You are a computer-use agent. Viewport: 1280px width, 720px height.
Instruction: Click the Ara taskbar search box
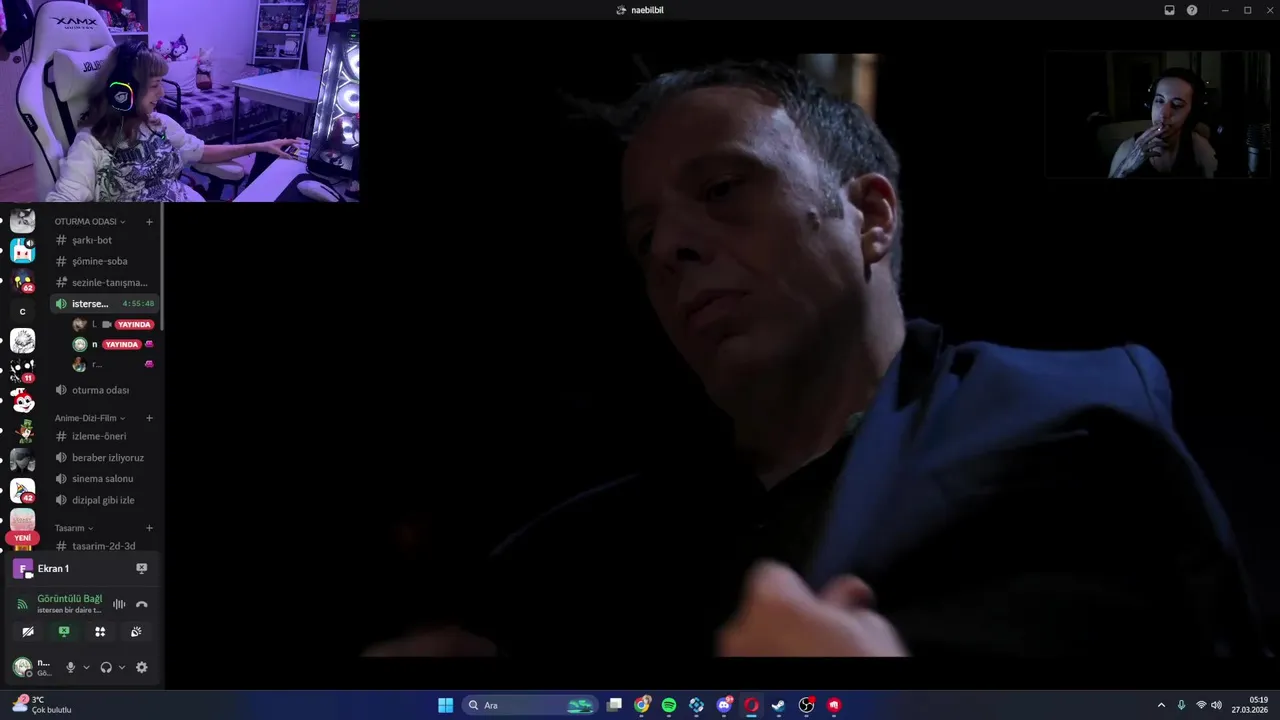click(530, 705)
